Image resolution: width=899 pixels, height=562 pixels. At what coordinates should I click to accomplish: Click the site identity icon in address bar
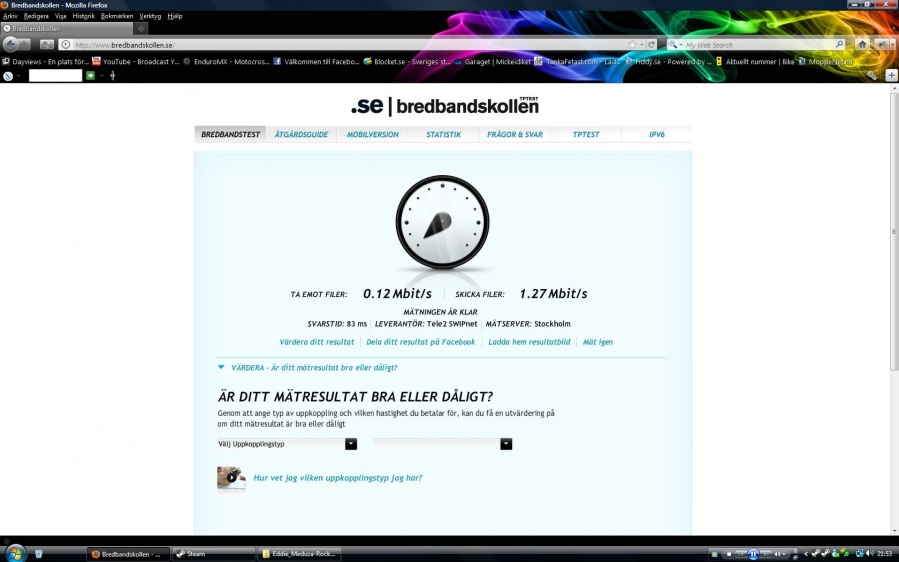point(65,45)
